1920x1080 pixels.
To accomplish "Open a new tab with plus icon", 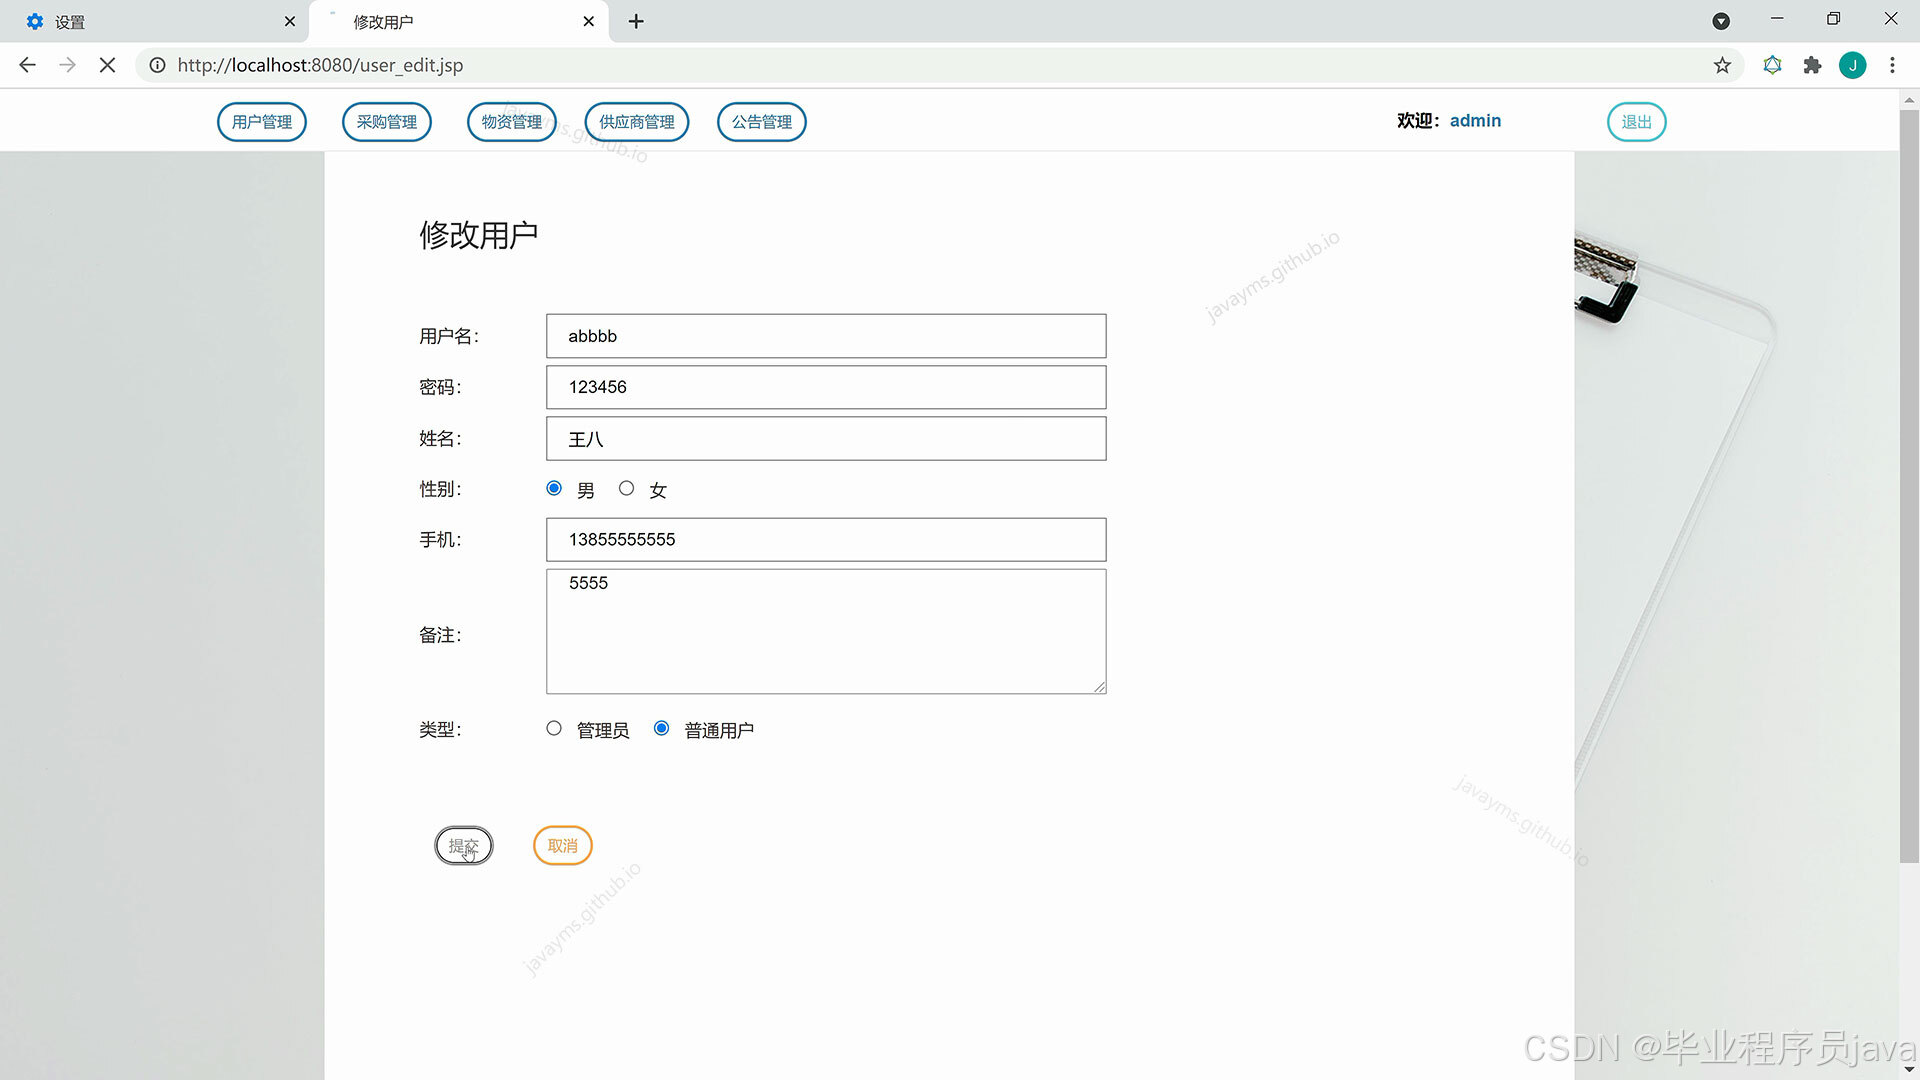I will pyautogui.click(x=636, y=21).
